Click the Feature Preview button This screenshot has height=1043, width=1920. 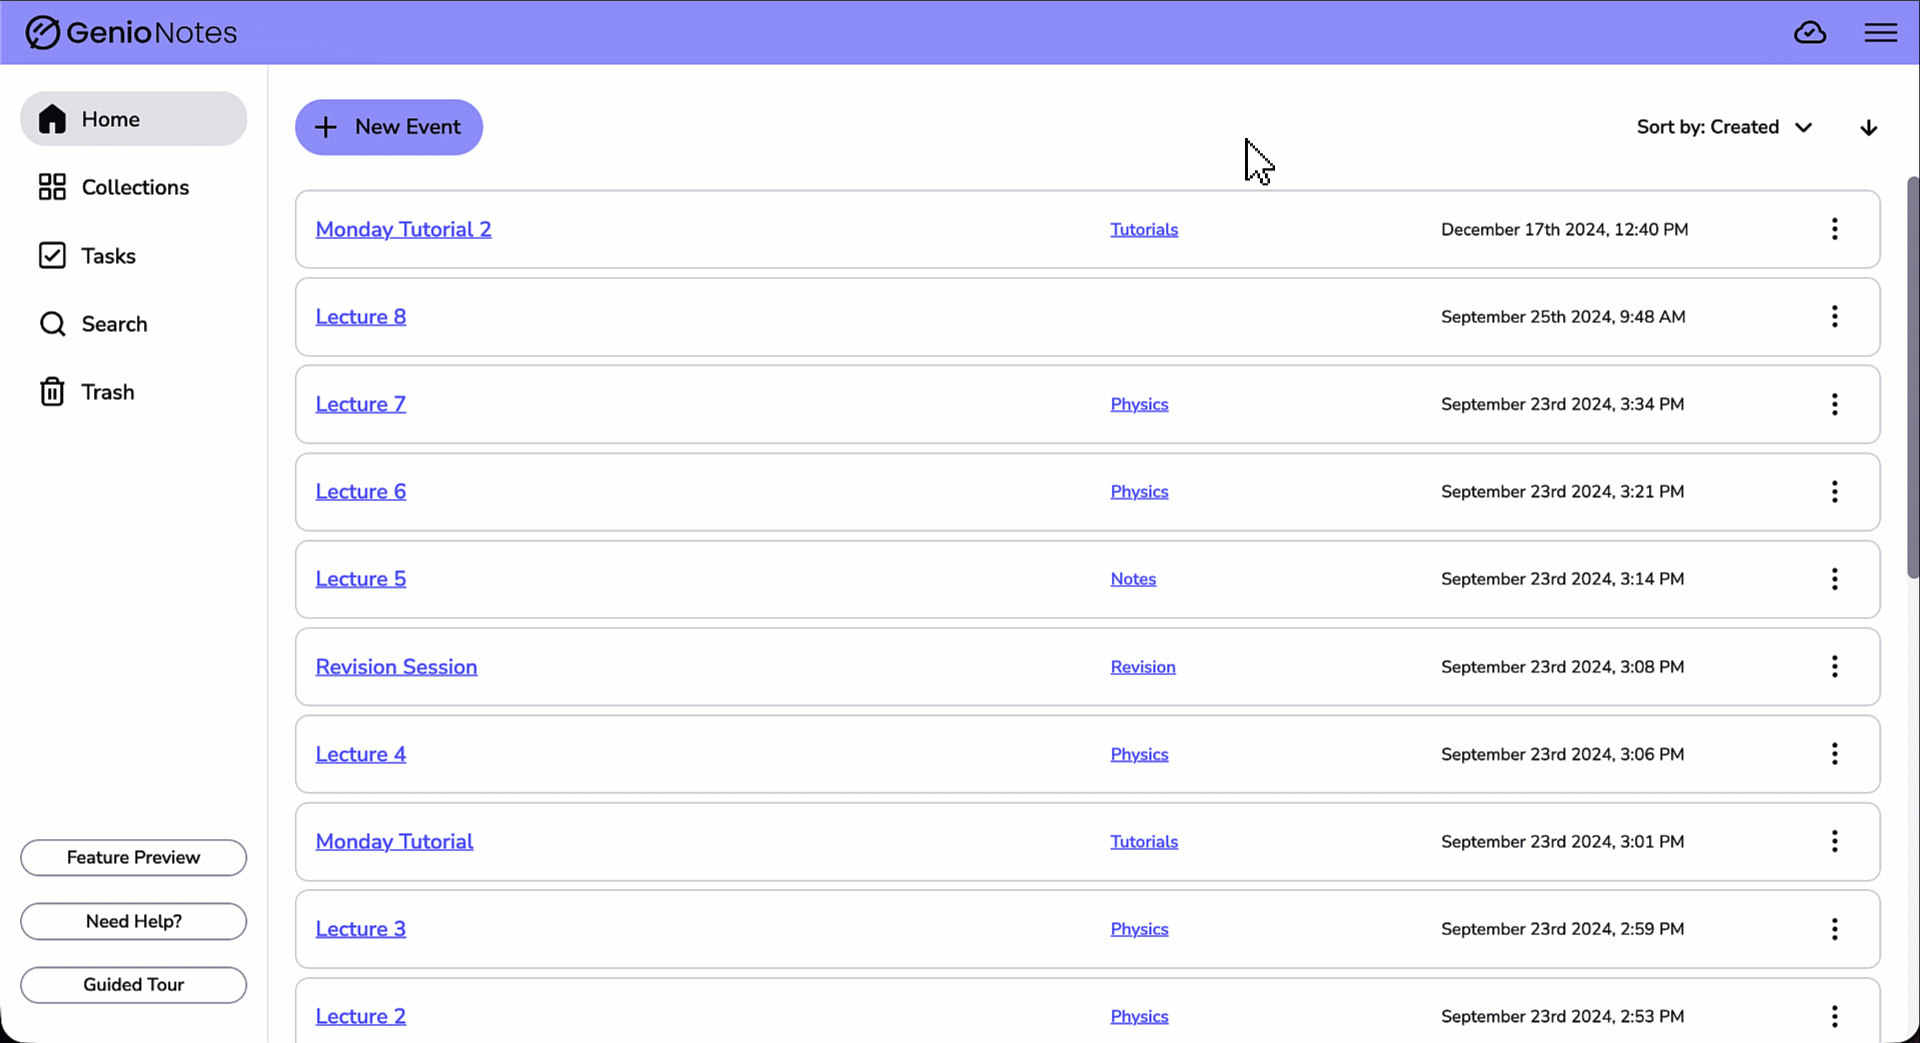(133, 858)
